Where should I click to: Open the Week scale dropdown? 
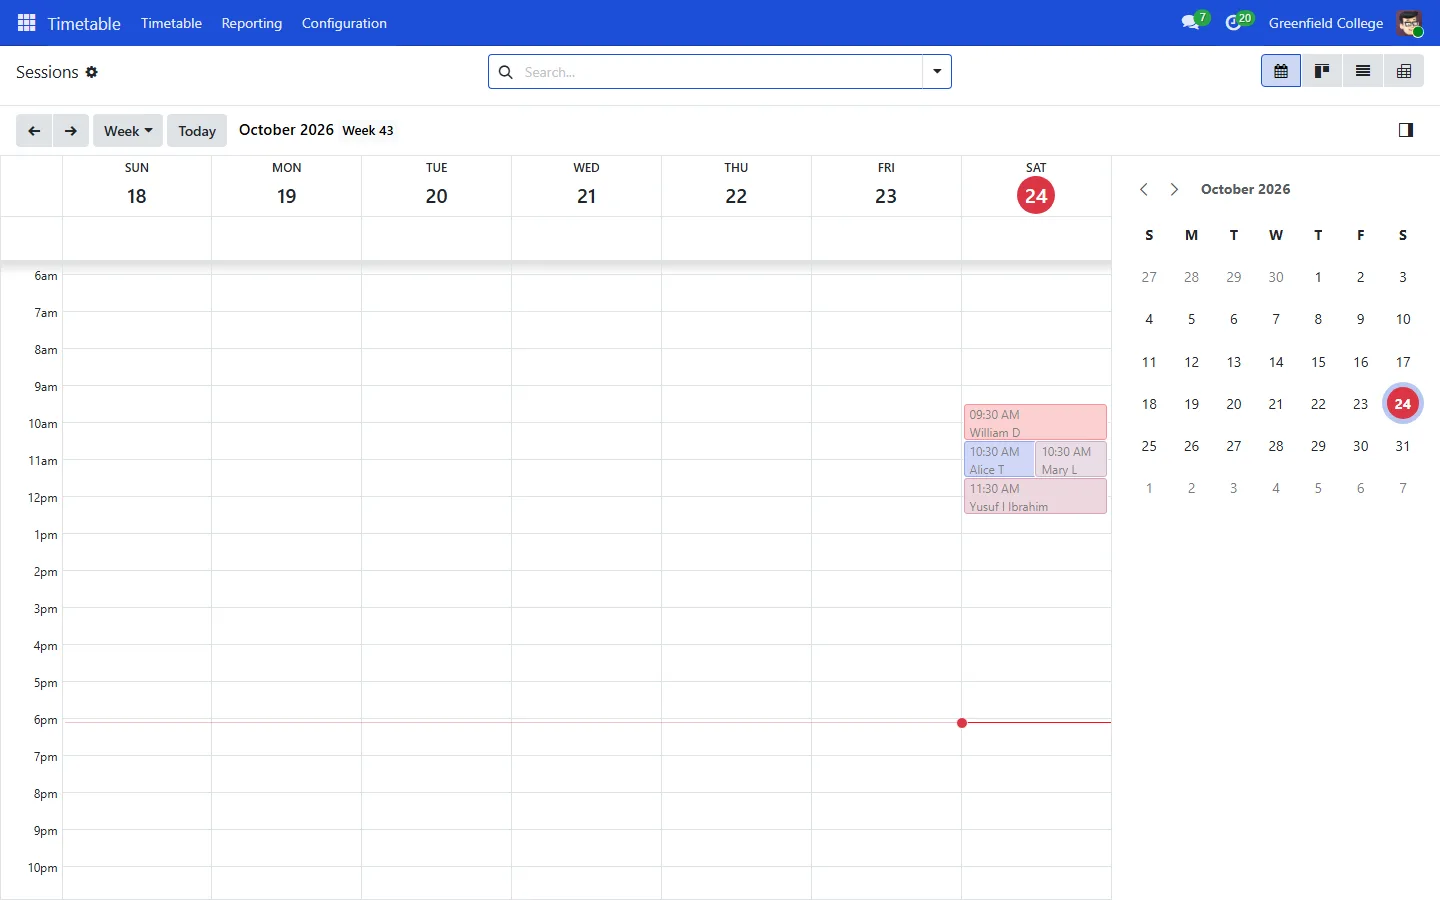tap(128, 131)
